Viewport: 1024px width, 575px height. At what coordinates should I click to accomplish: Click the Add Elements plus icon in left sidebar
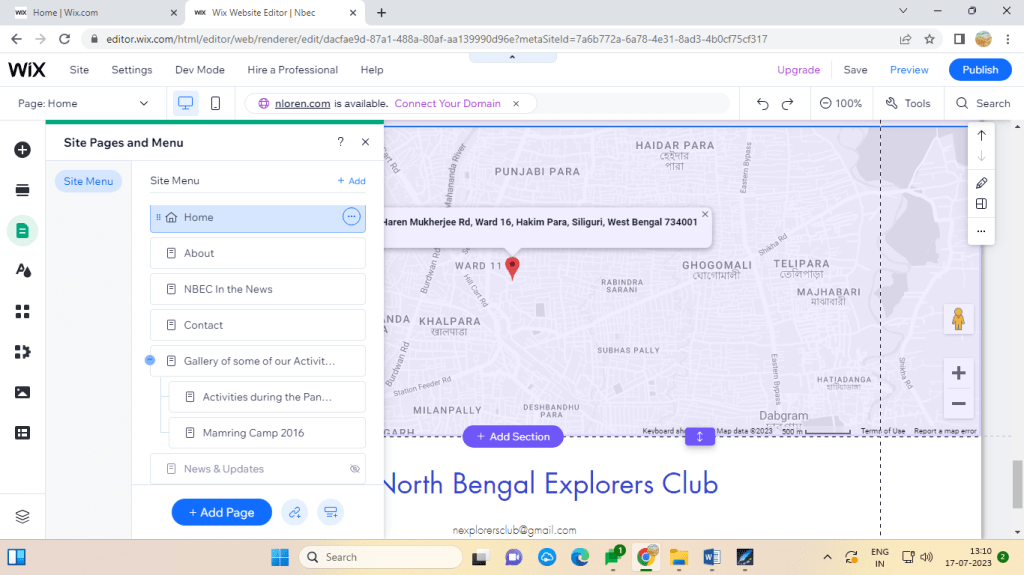pos(22,150)
